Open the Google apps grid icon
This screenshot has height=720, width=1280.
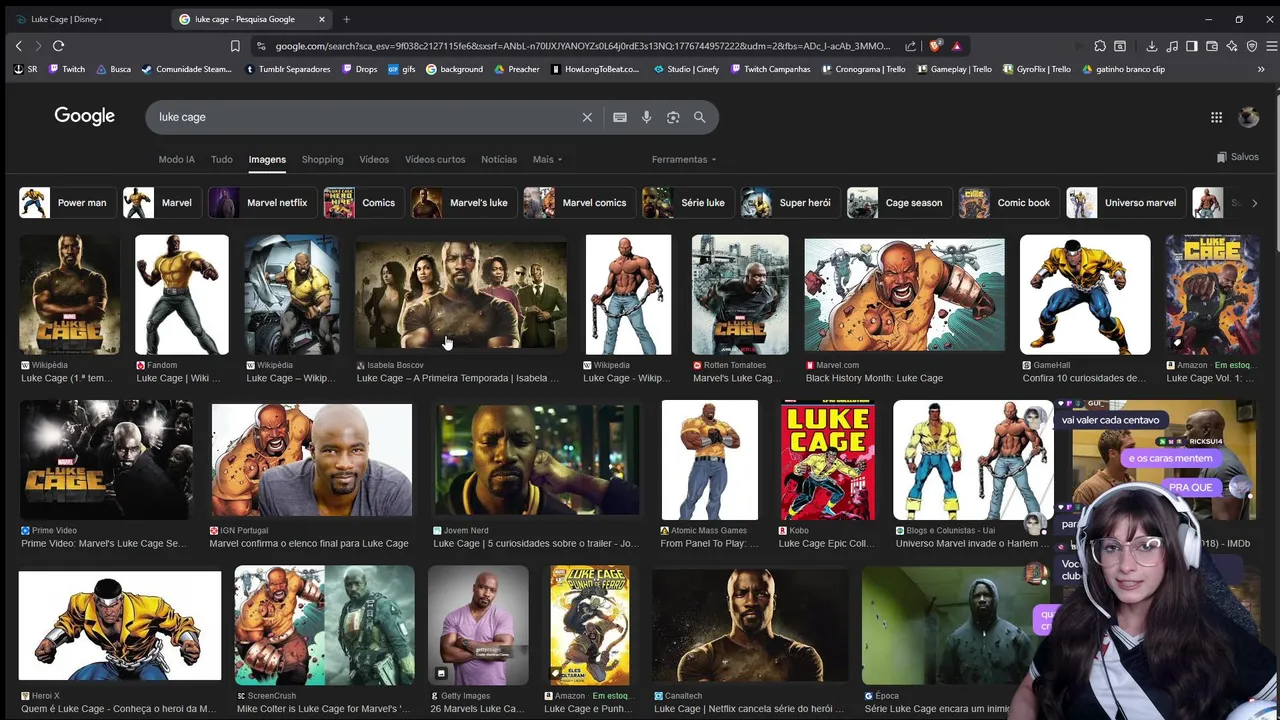[1216, 117]
